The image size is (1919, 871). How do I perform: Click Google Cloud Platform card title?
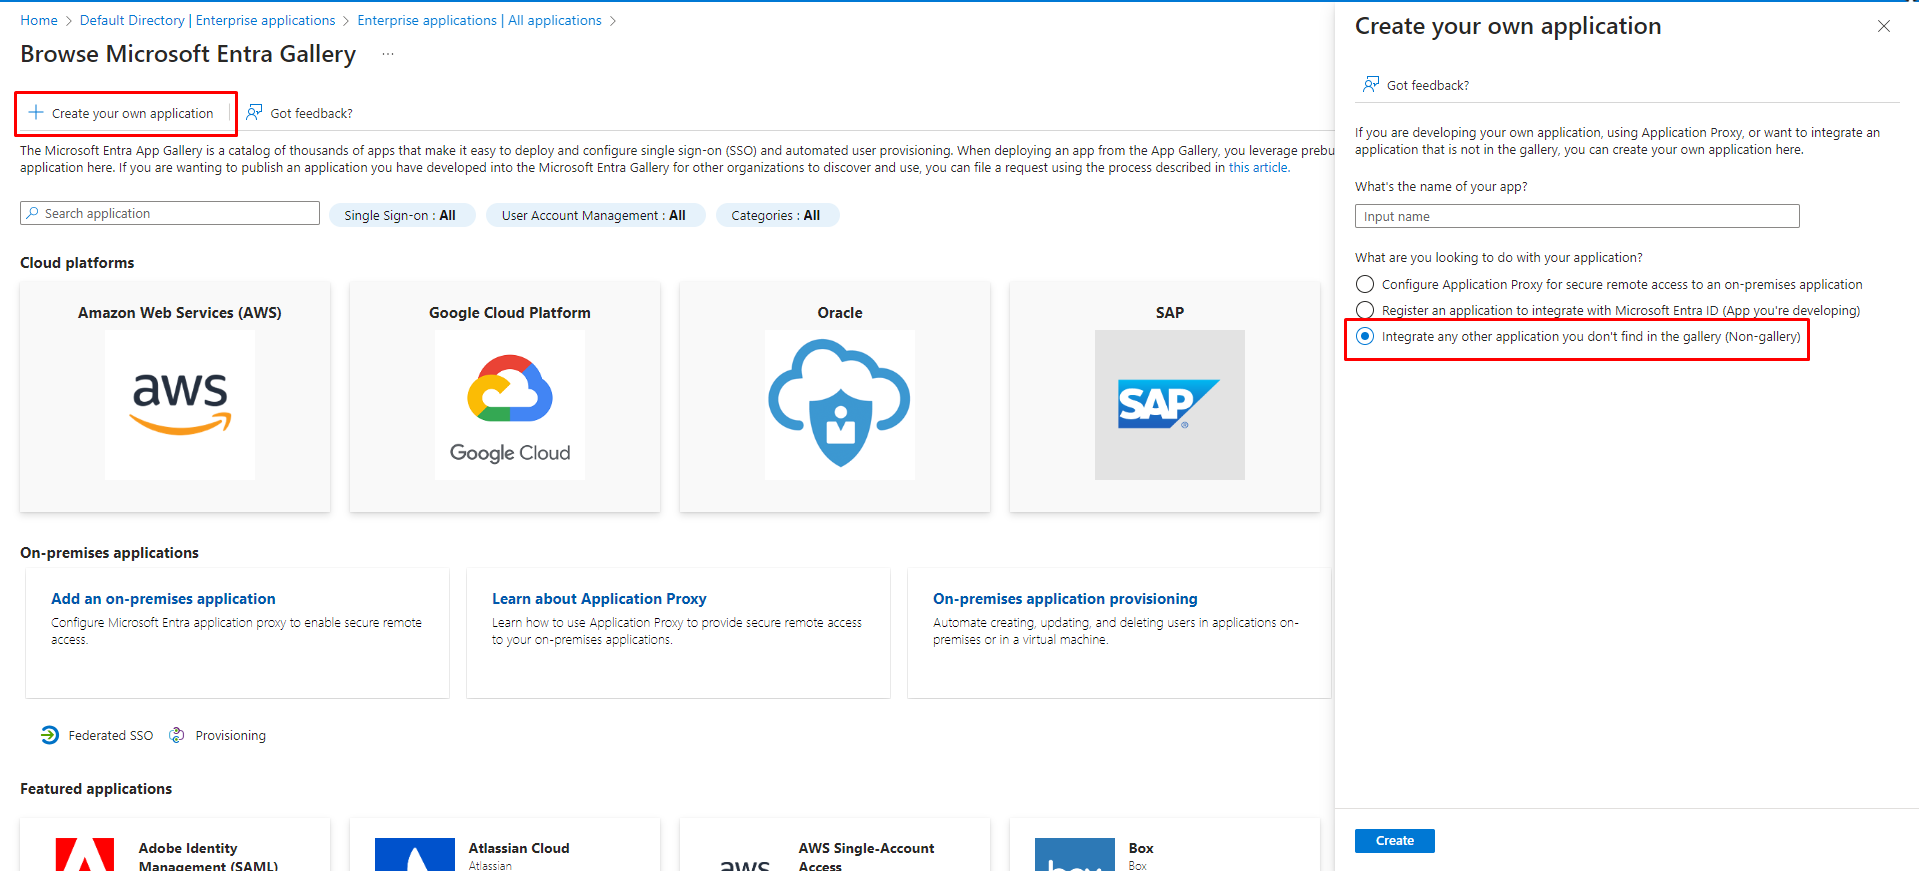coord(510,312)
